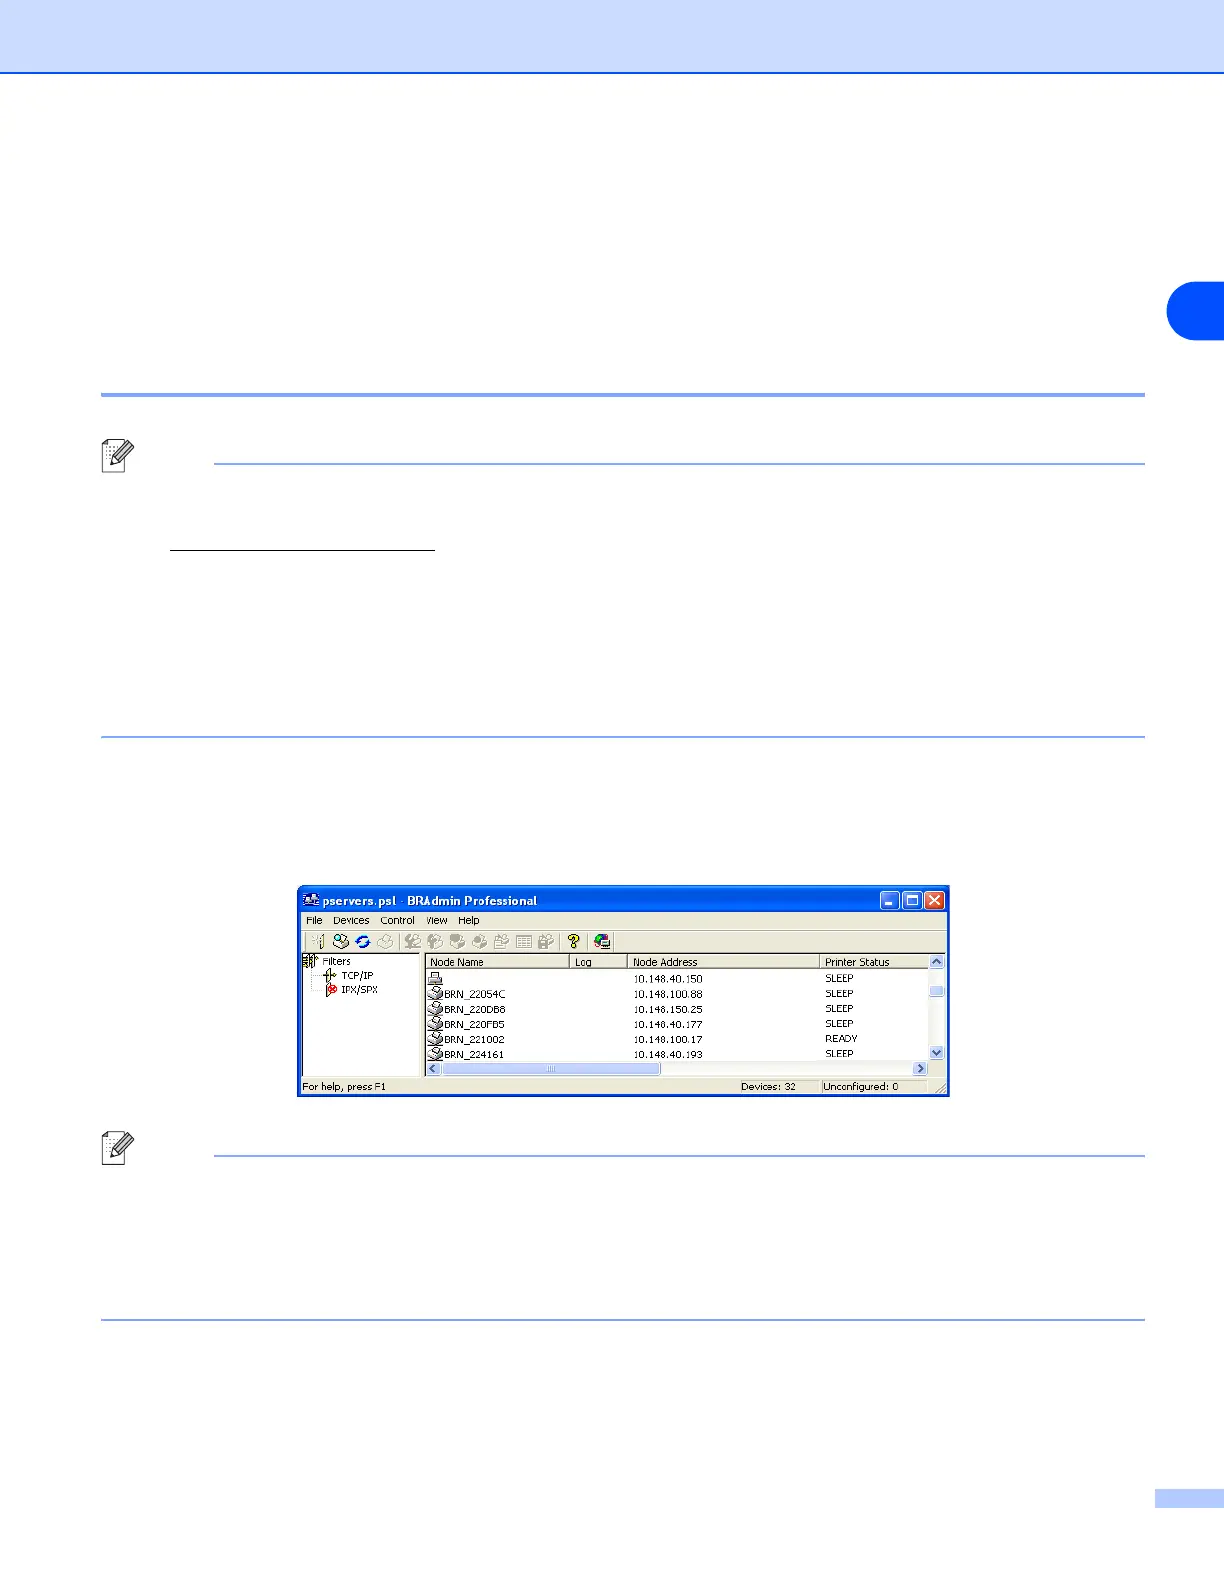Open the View menu
1224x1580 pixels.
(x=437, y=920)
